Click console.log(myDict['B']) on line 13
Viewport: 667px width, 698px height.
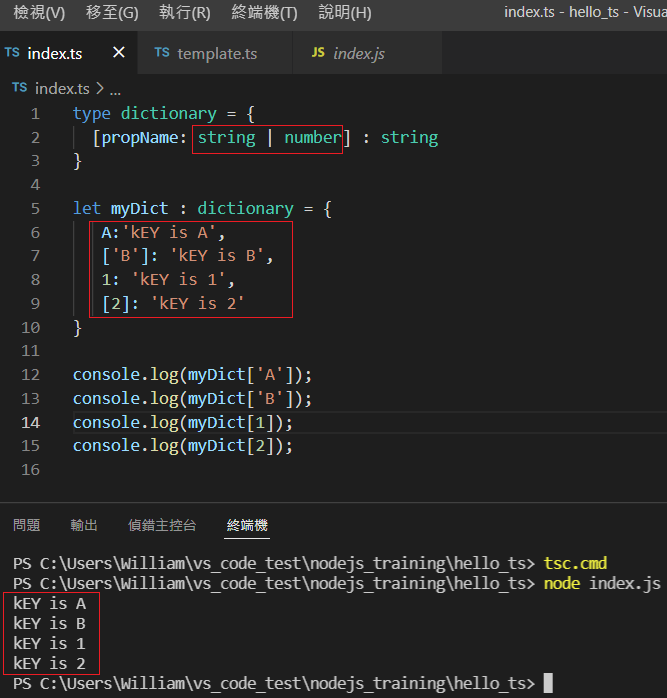pyautogui.click(x=192, y=398)
